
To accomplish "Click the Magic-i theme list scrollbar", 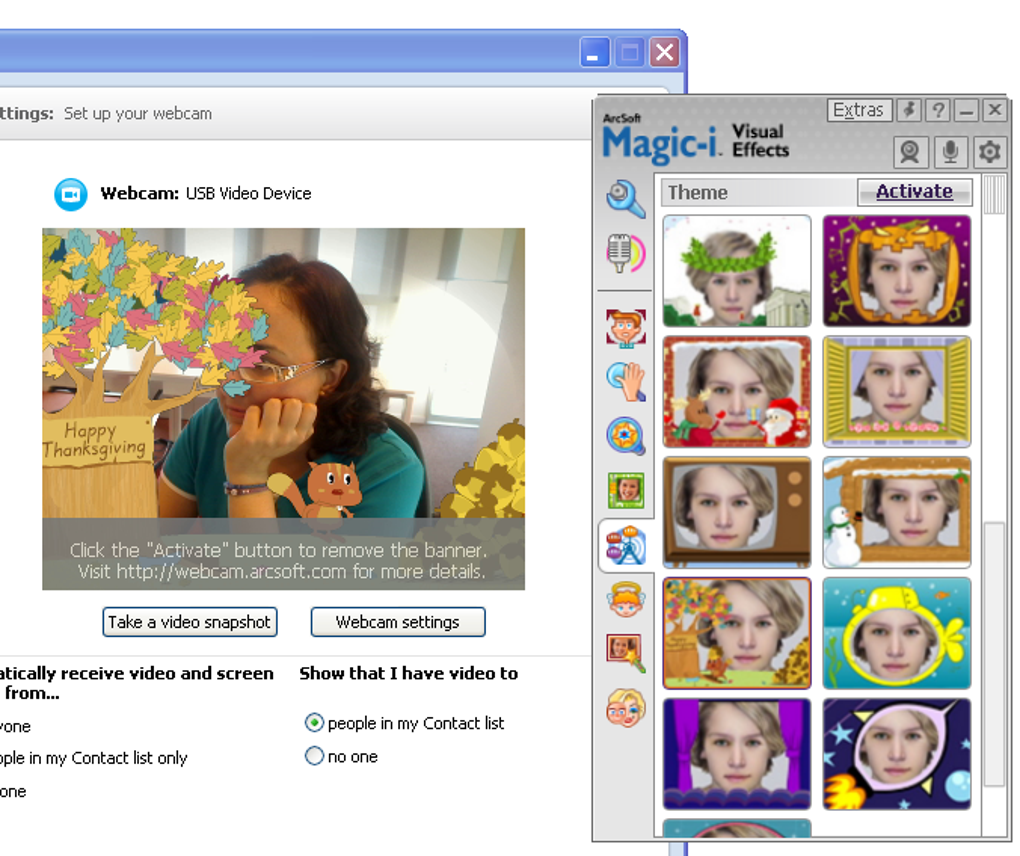I will click(x=994, y=654).
